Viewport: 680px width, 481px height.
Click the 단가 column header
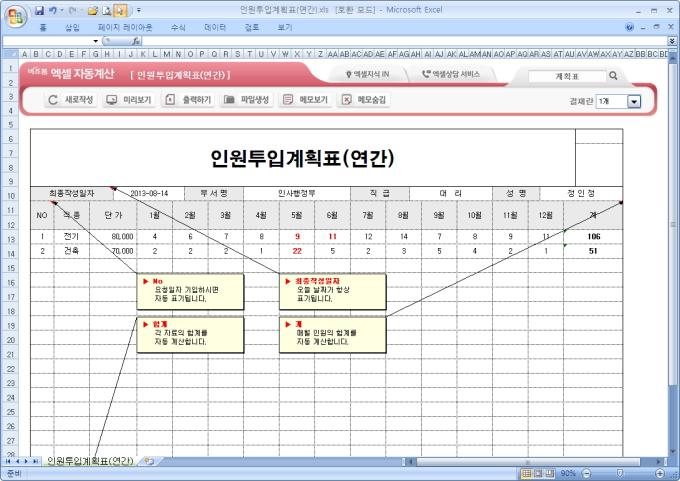[113, 215]
